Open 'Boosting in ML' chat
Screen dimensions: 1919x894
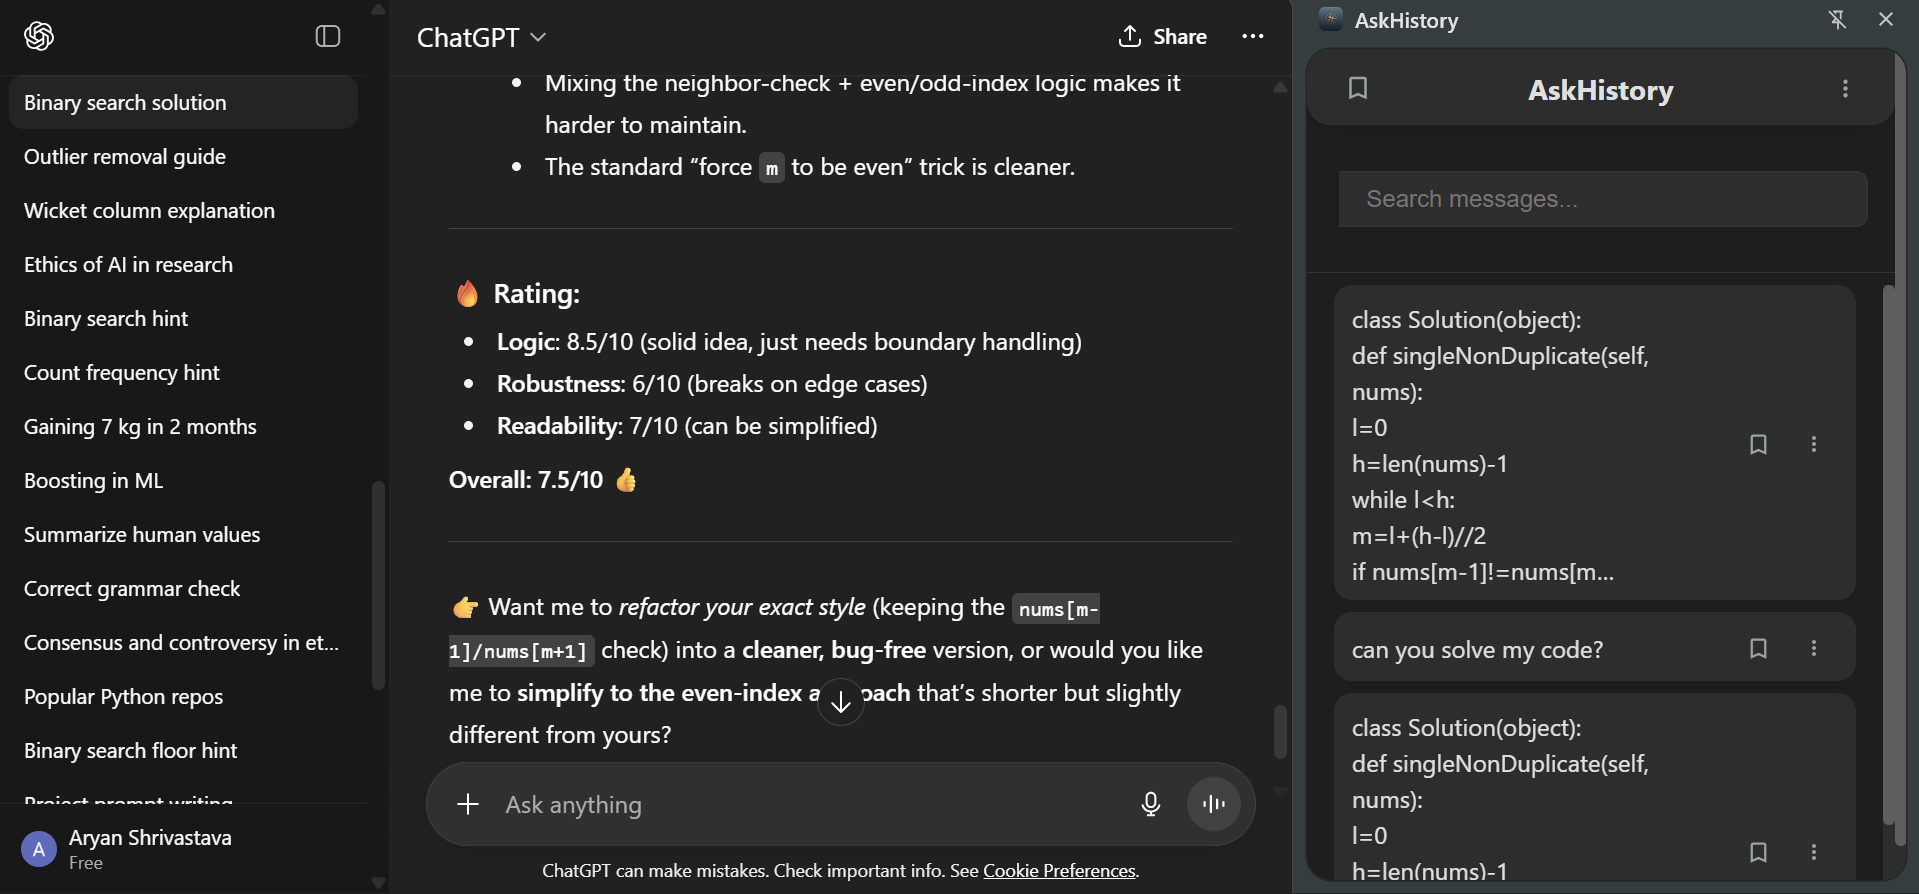pos(183,480)
